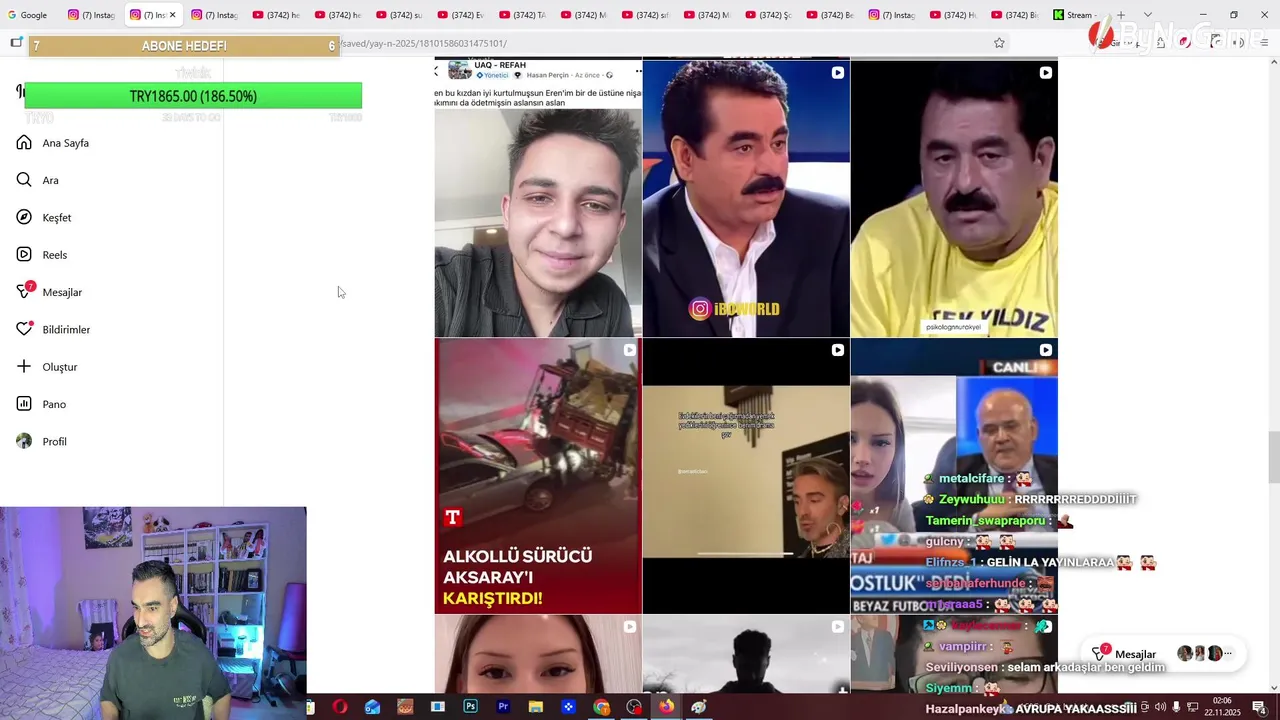The image size is (1280, 720).
Task: Open Windows notification center icon
Action: tap(1259, 707)
